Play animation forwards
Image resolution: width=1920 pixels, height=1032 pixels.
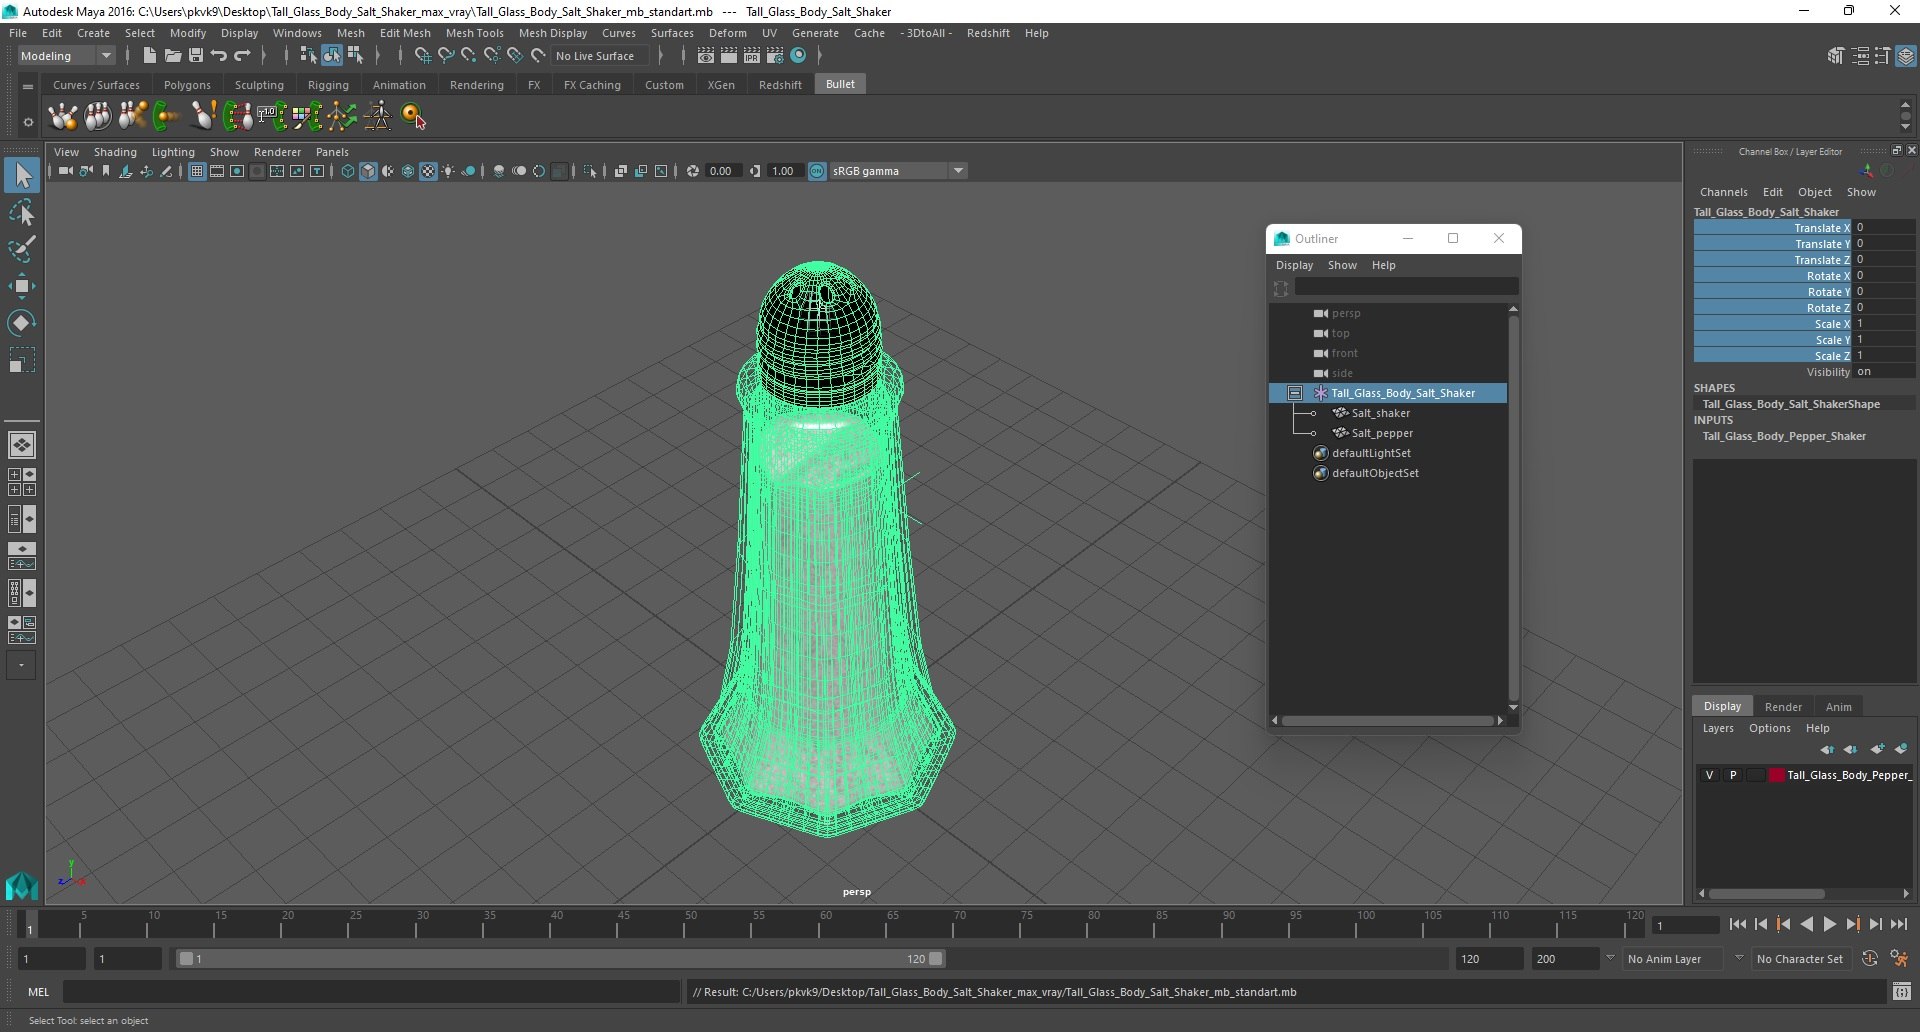pyautogui.click(x=1829, y=925)
